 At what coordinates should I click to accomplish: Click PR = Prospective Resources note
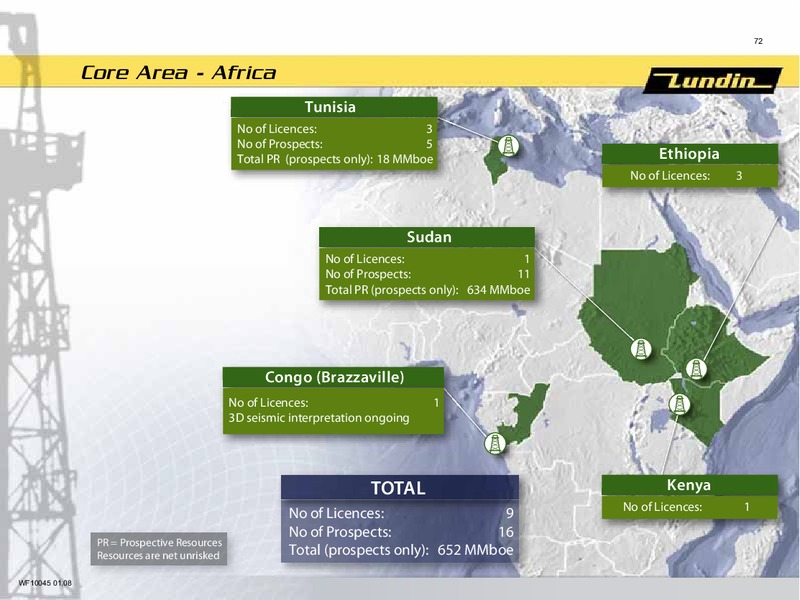(159, 542)
